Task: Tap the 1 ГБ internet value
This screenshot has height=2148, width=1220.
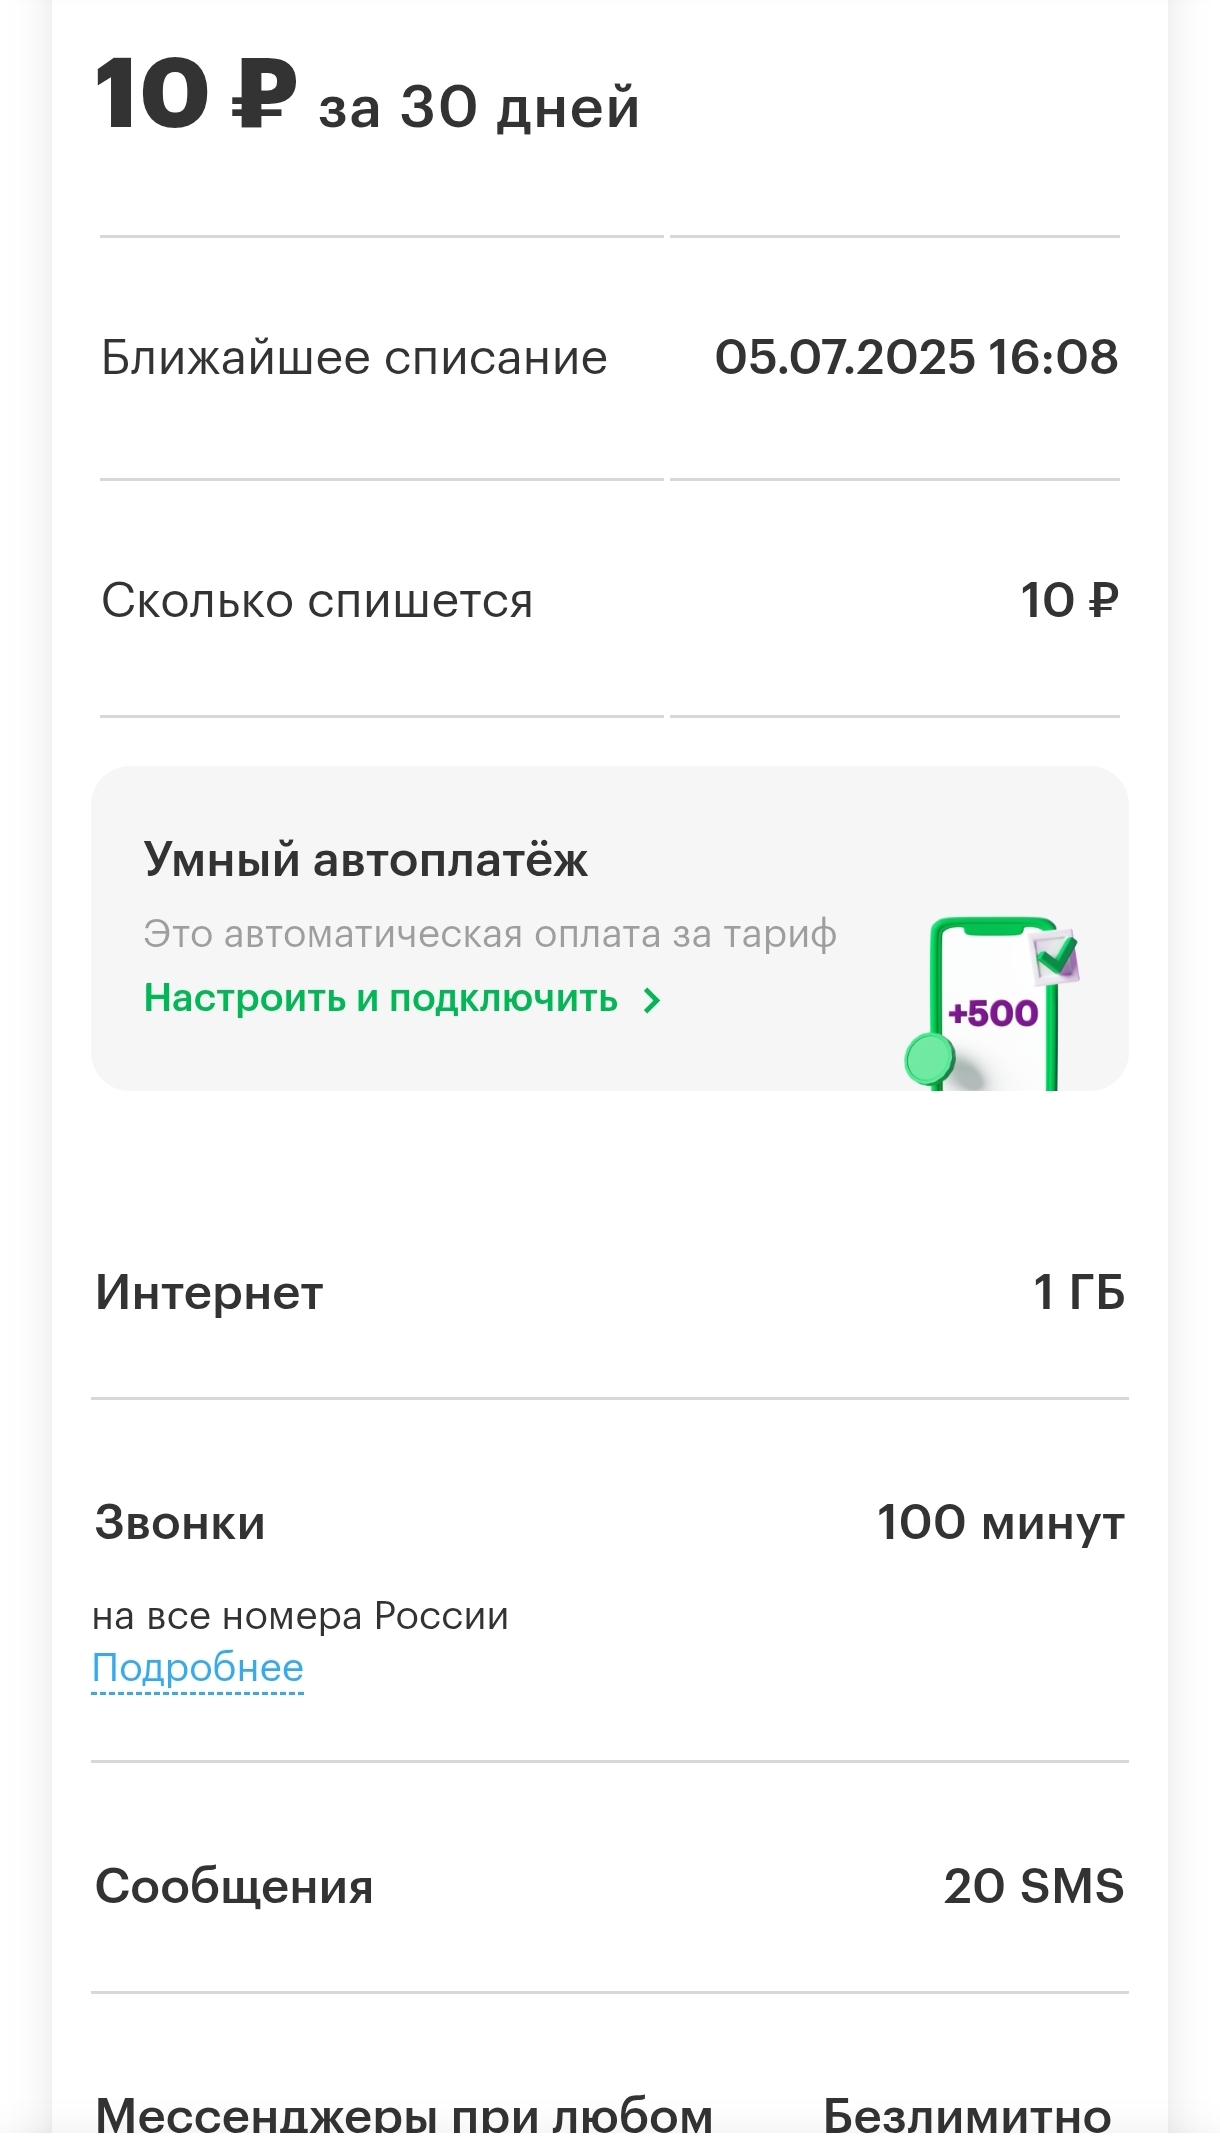Action: (1078, 1293)
